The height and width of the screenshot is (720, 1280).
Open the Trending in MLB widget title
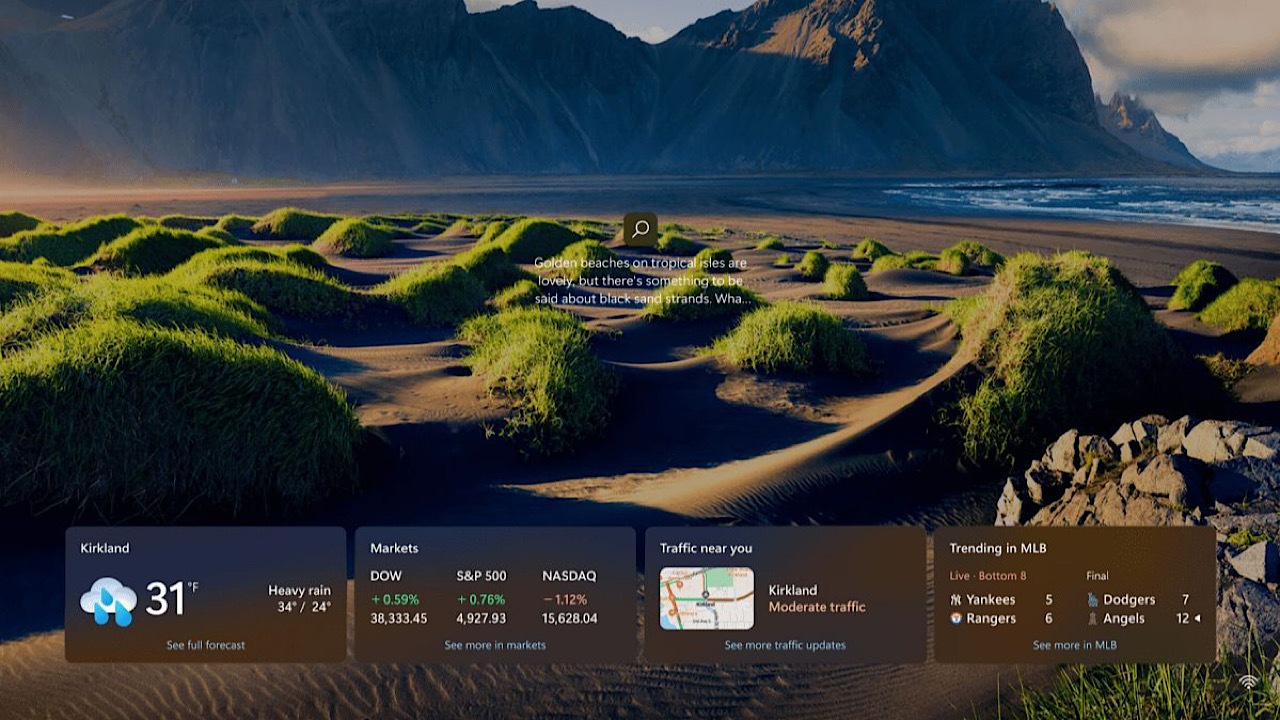pyautogui.click(x=998, y=548)
